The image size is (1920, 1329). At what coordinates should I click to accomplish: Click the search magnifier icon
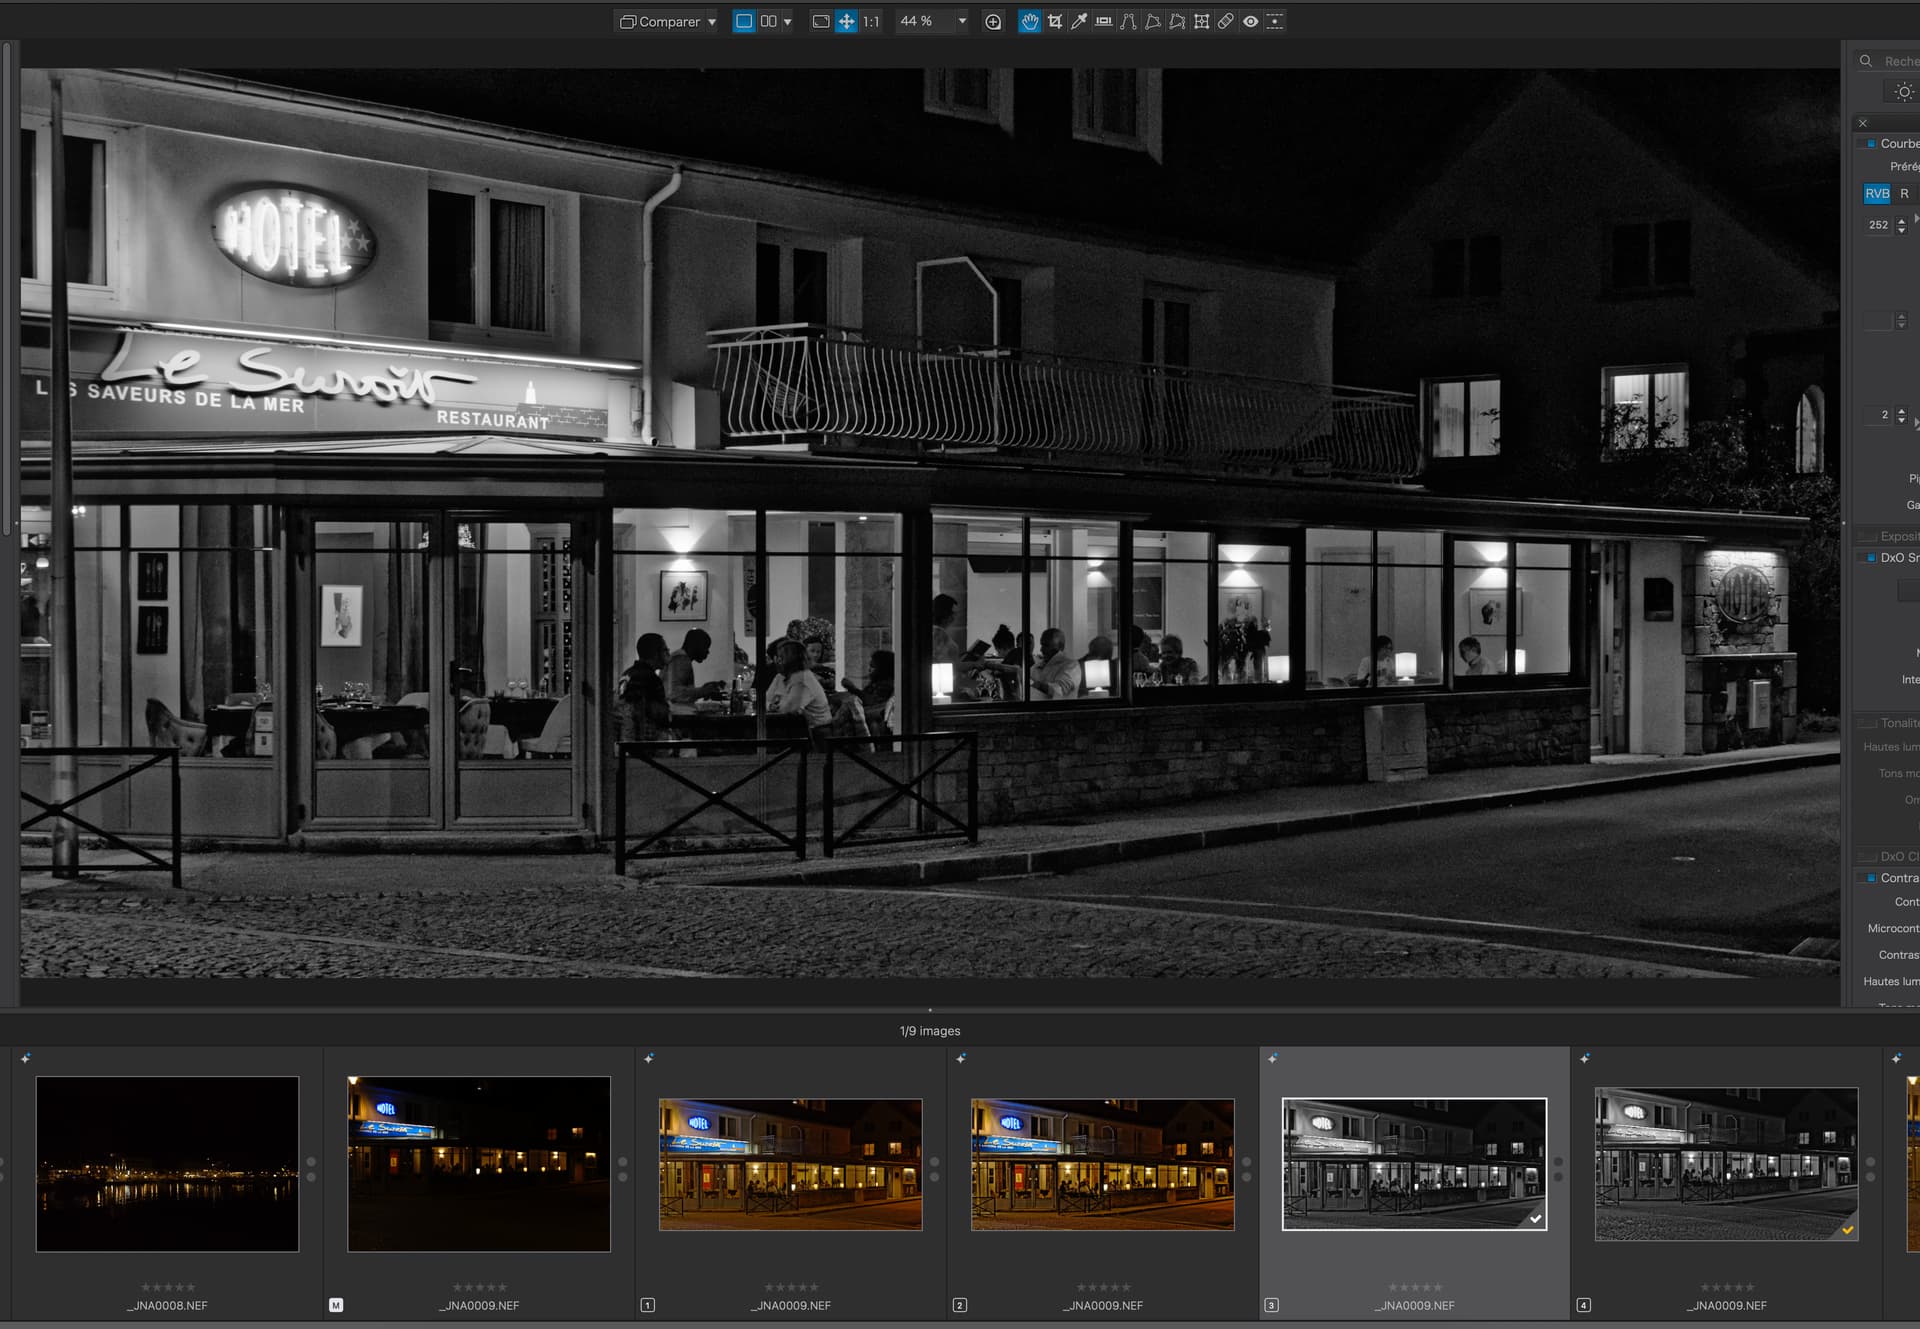tap(1865, 61)
